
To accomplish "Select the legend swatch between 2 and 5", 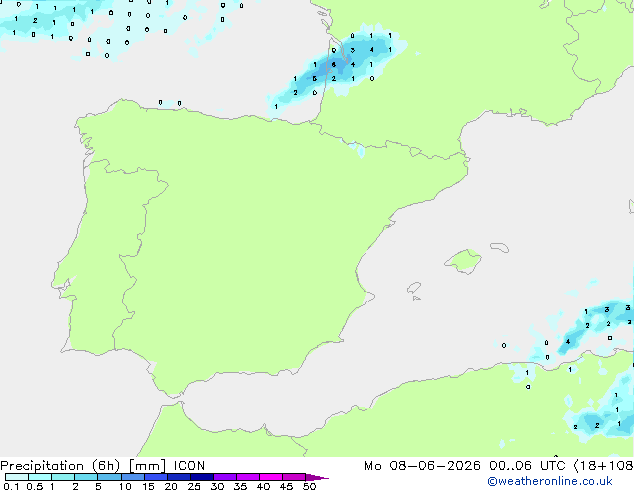I will [x=86, y=477].
